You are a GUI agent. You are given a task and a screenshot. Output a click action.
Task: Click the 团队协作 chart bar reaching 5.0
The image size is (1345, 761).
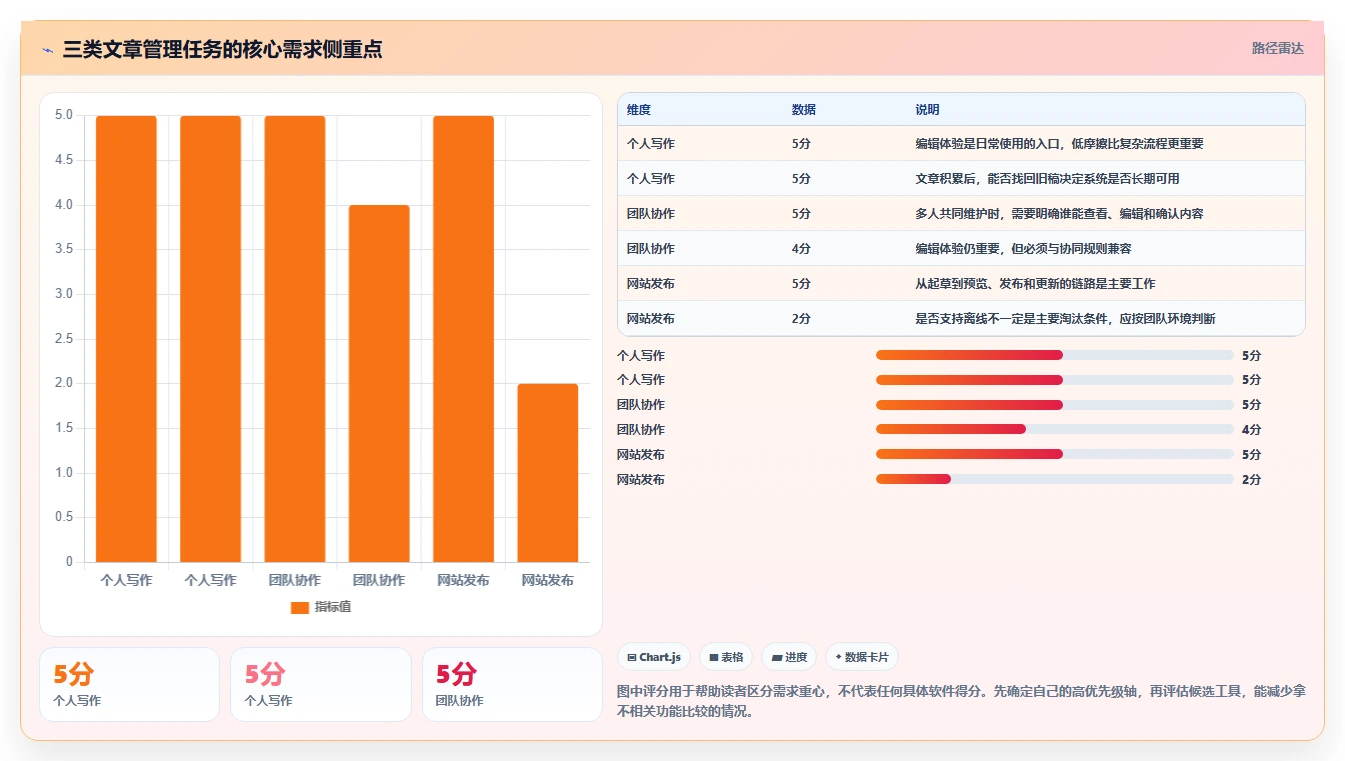coord(295,339)
